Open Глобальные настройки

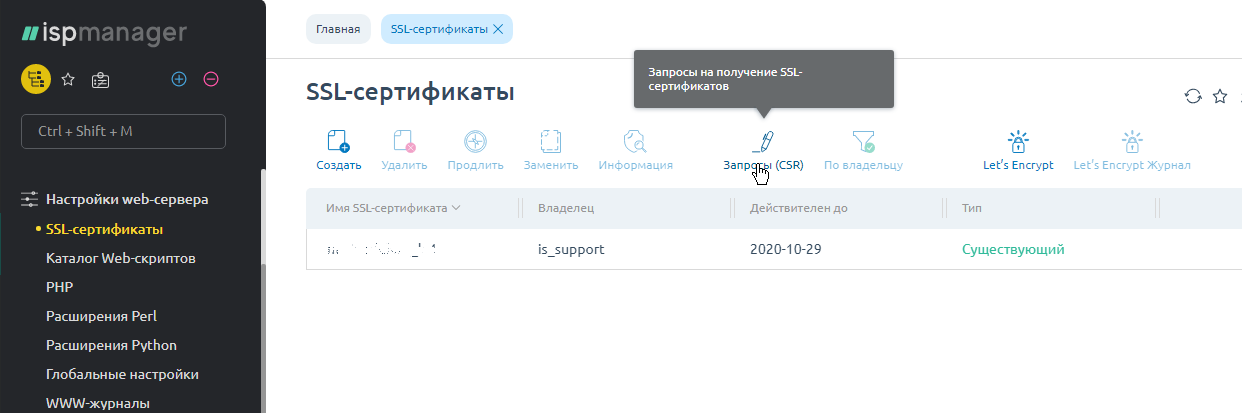122,374
